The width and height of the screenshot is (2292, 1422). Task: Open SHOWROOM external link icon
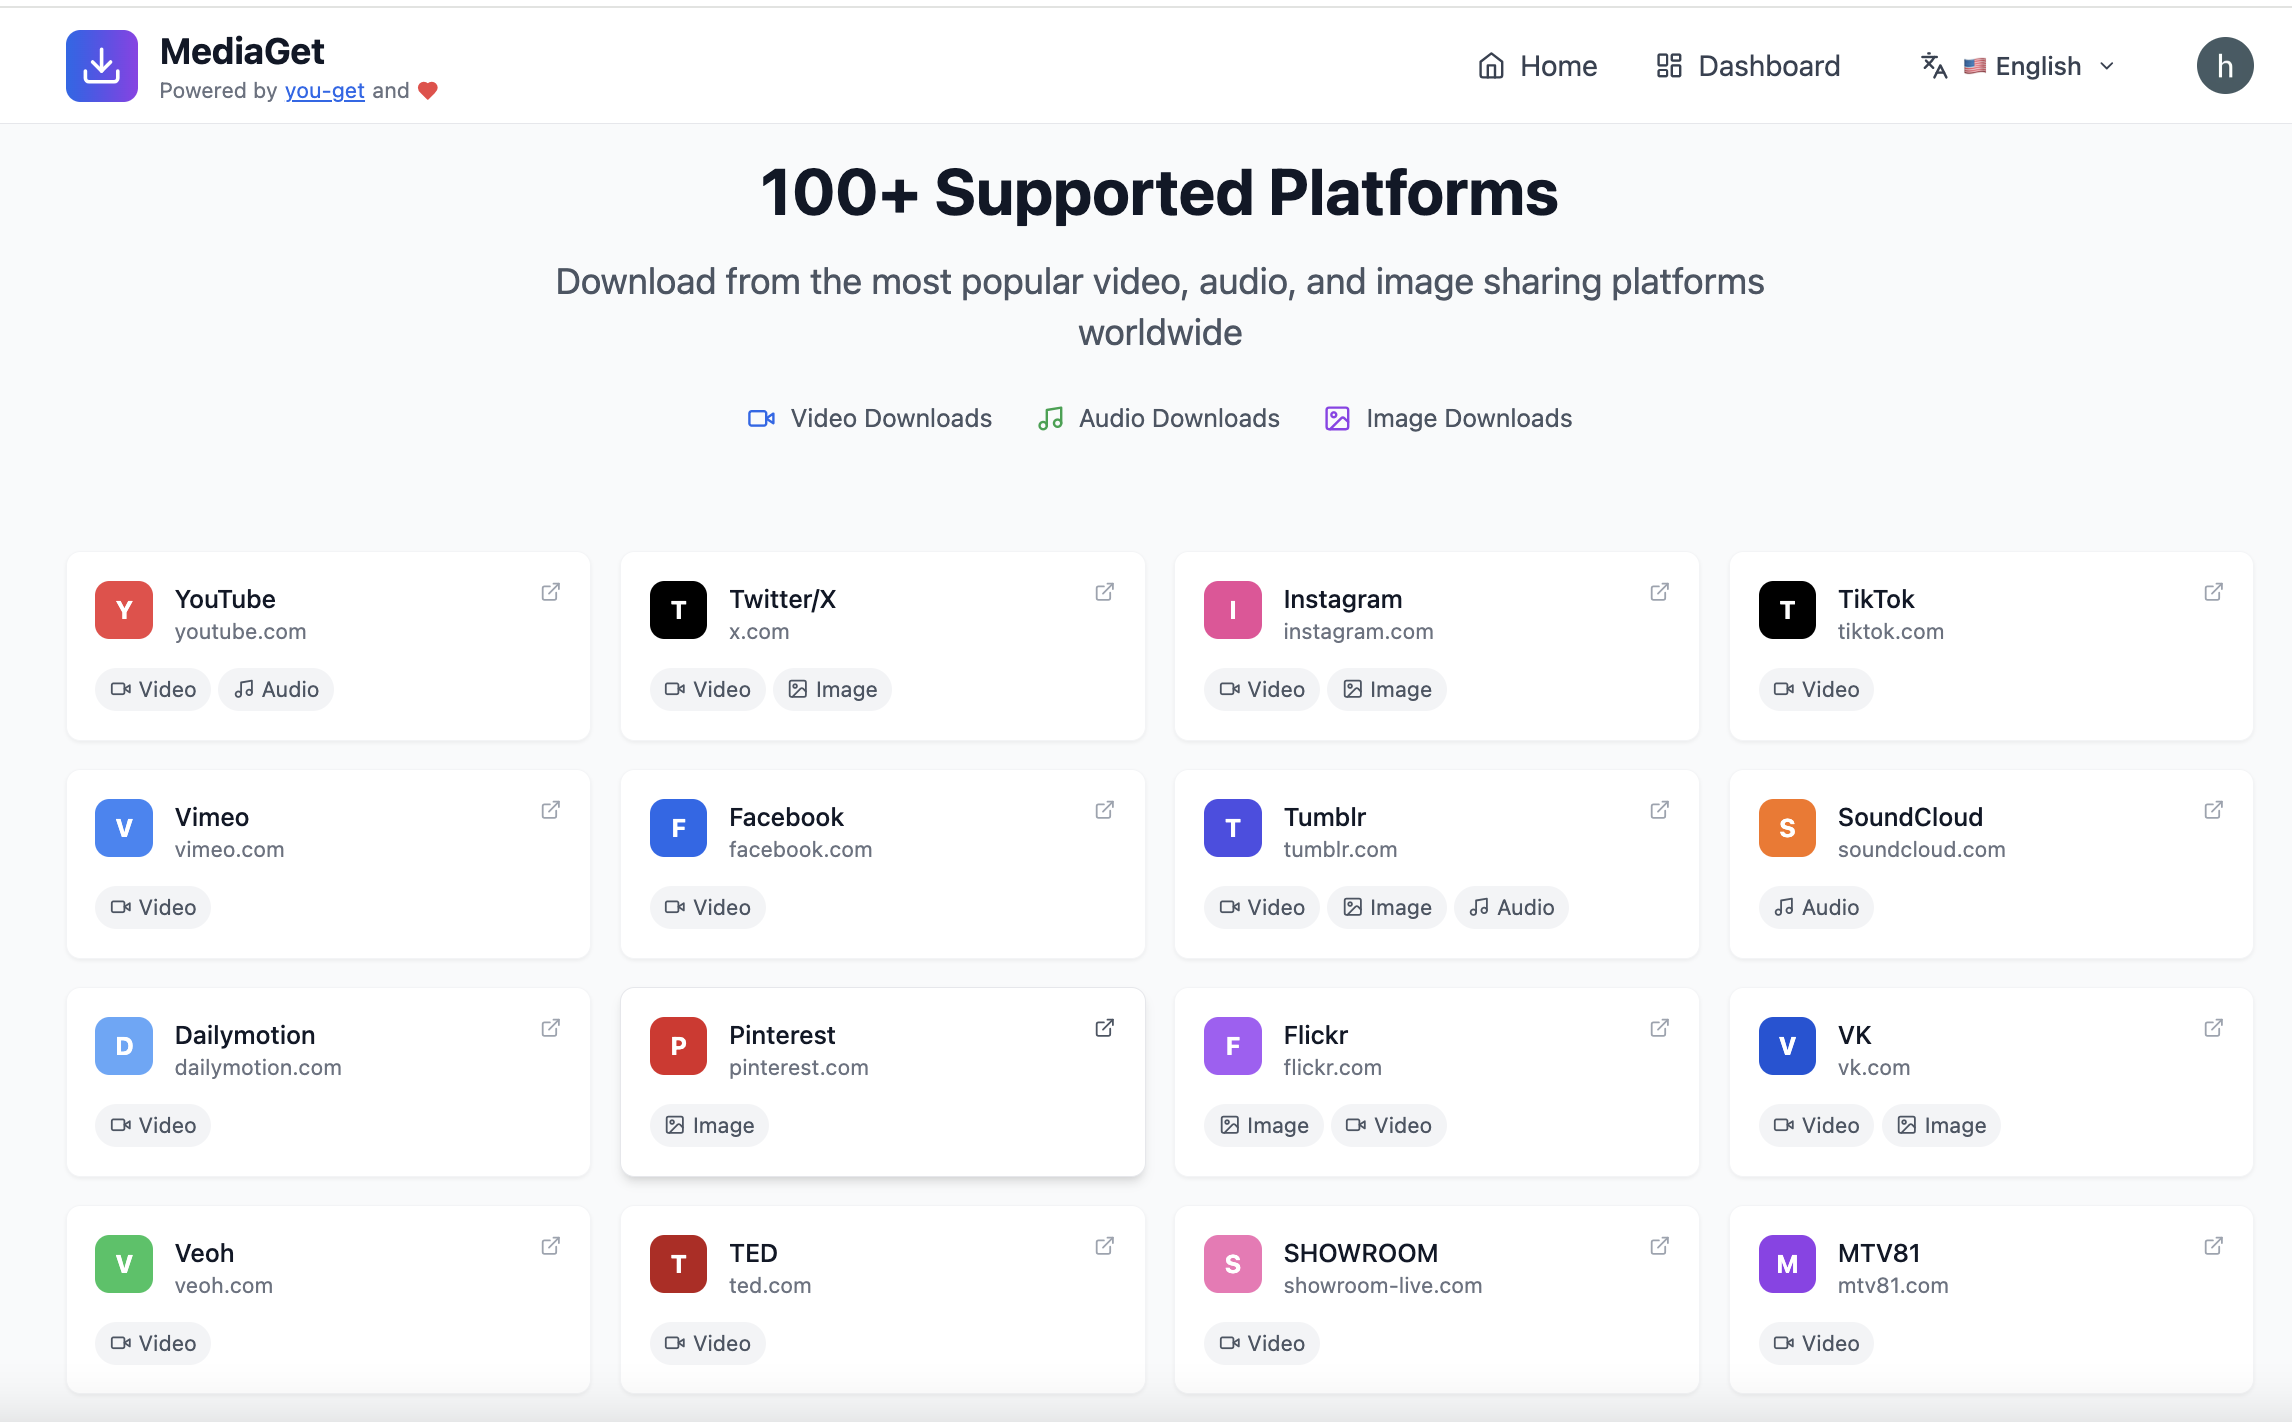tap(1660, 1246)
